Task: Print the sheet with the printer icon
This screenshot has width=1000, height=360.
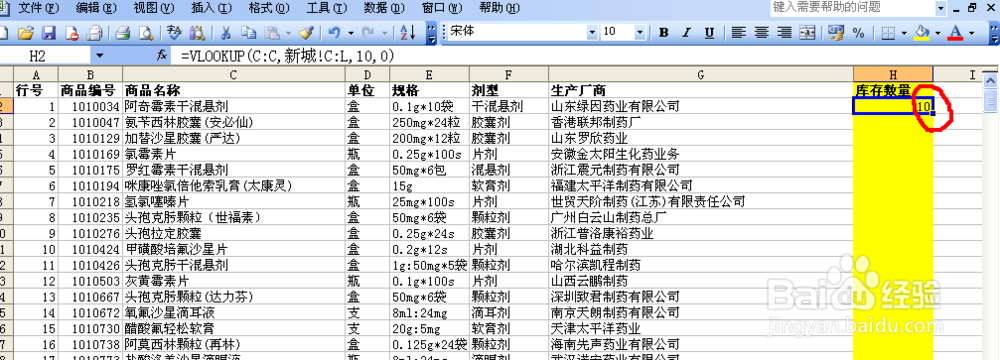Action: pyautogui.click(x=124, y=33)
